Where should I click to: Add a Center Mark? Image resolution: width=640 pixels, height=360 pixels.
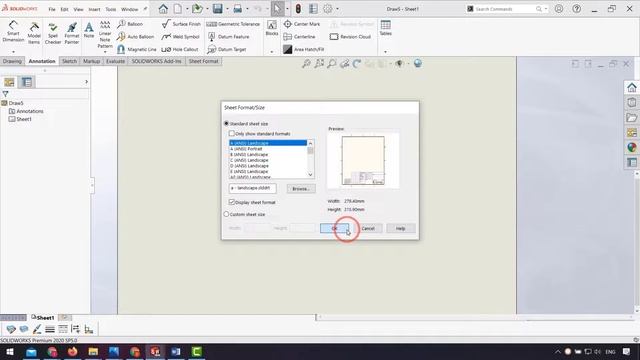[x=302, y=24]
